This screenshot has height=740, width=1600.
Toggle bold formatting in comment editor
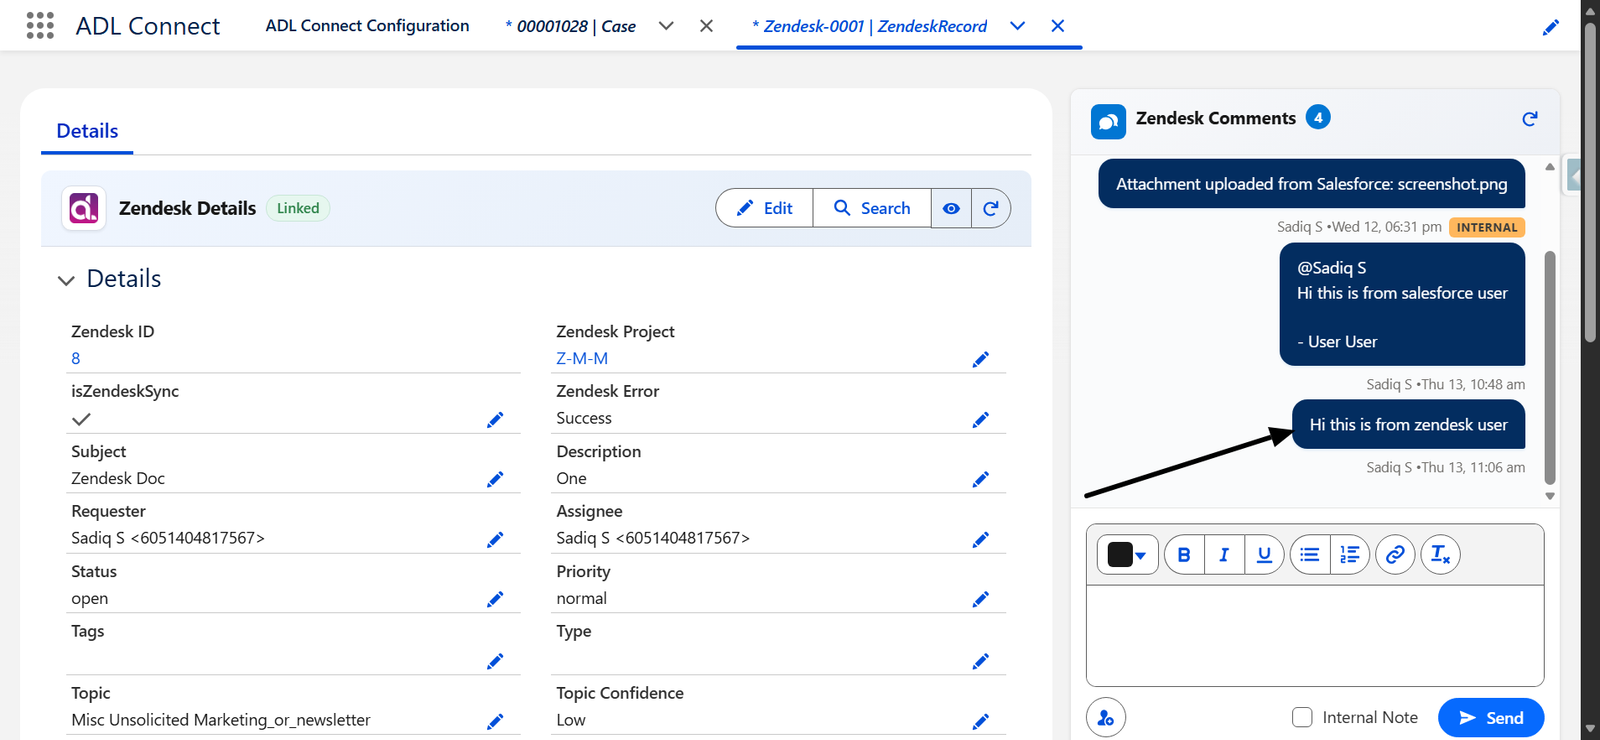coord(1184,554)
